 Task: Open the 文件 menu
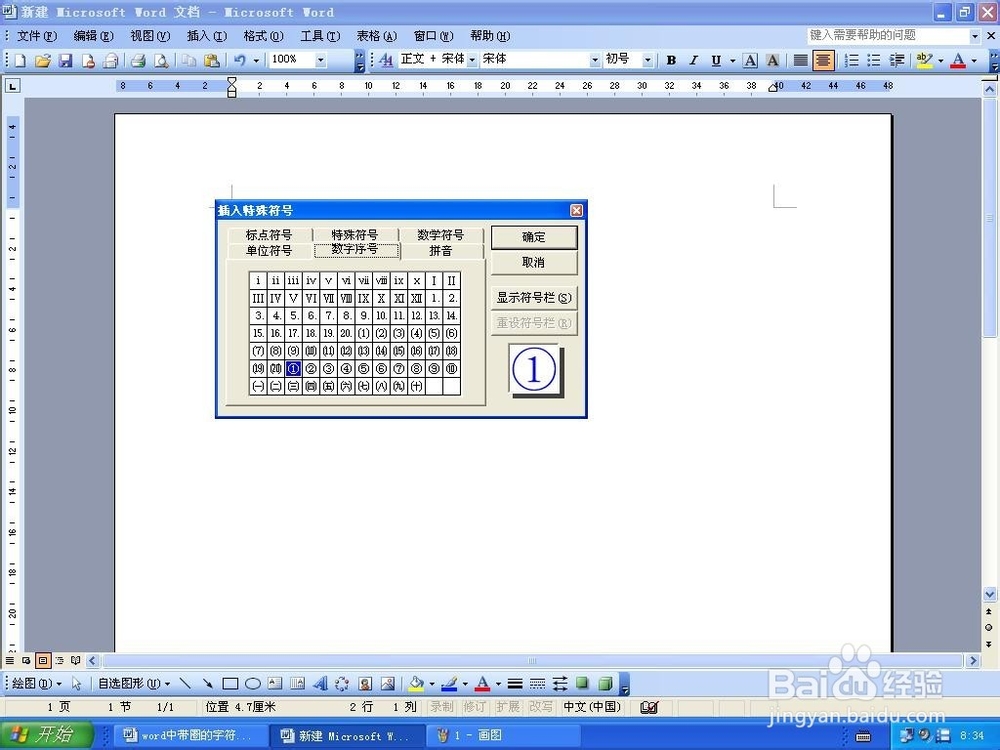click(37, 36)
